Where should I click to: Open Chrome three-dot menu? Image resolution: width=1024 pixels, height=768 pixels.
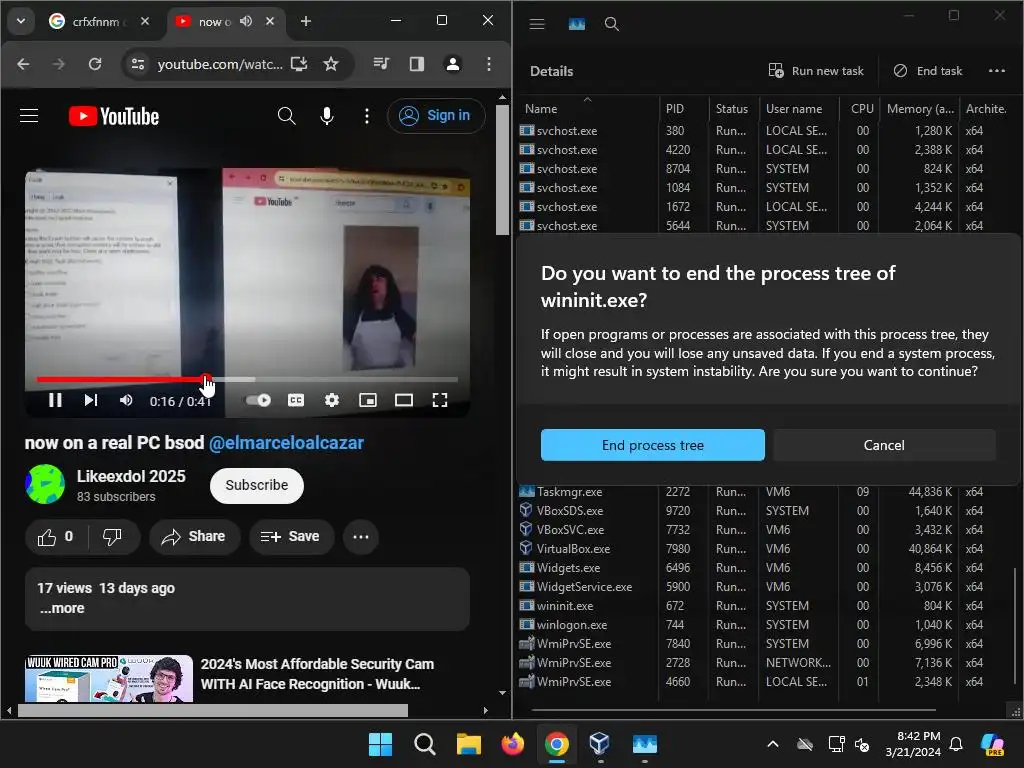(x=488, y=64)
